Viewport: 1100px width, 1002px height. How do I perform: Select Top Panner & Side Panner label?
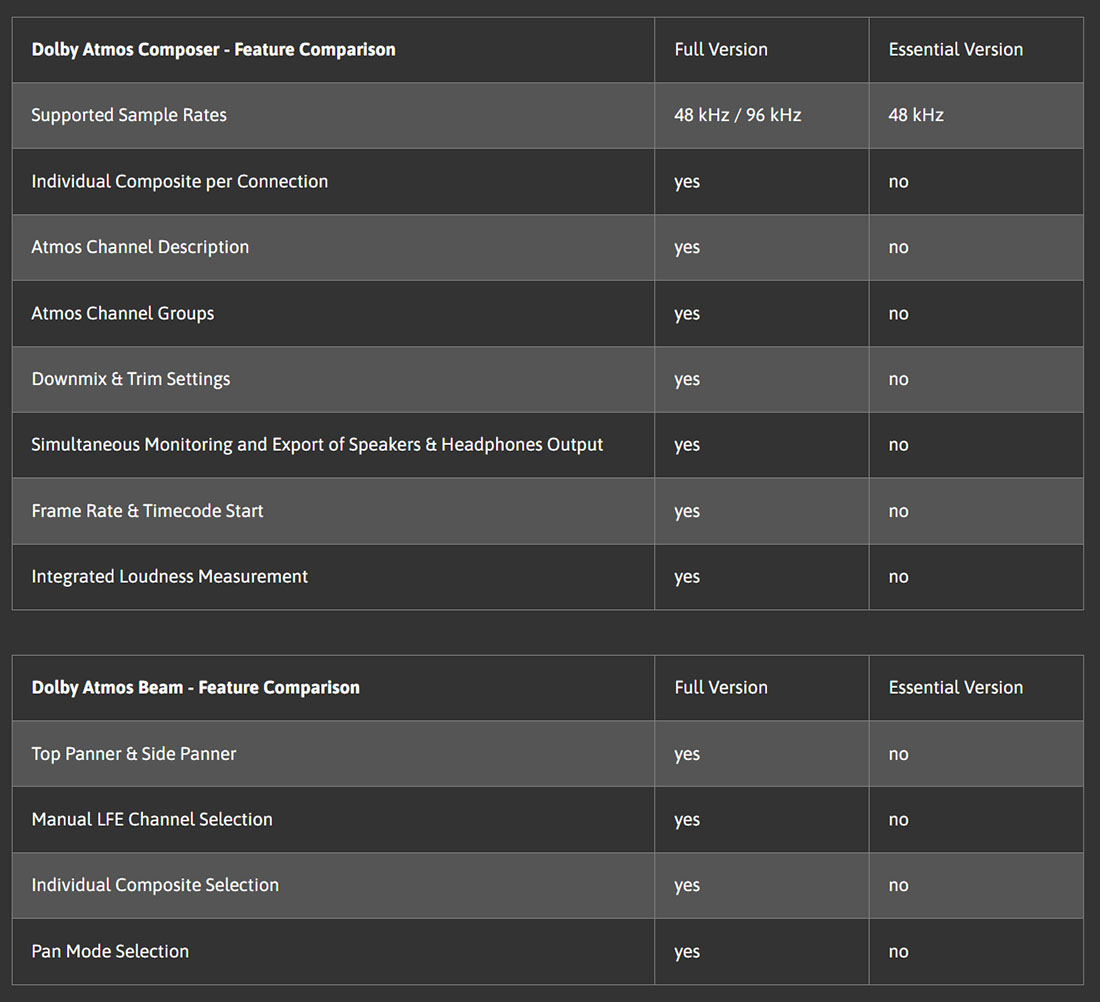[134, 754]
